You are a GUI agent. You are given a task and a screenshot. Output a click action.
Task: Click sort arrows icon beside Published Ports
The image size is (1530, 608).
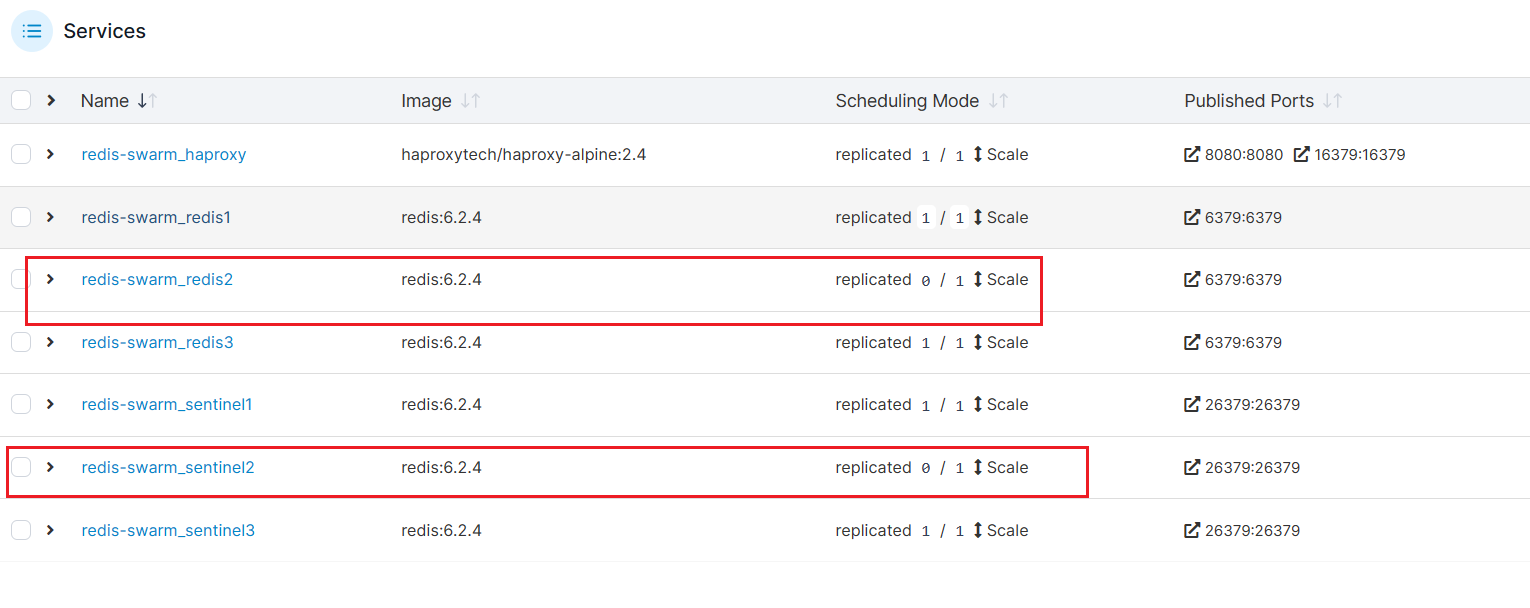[x=1332, y=101]
